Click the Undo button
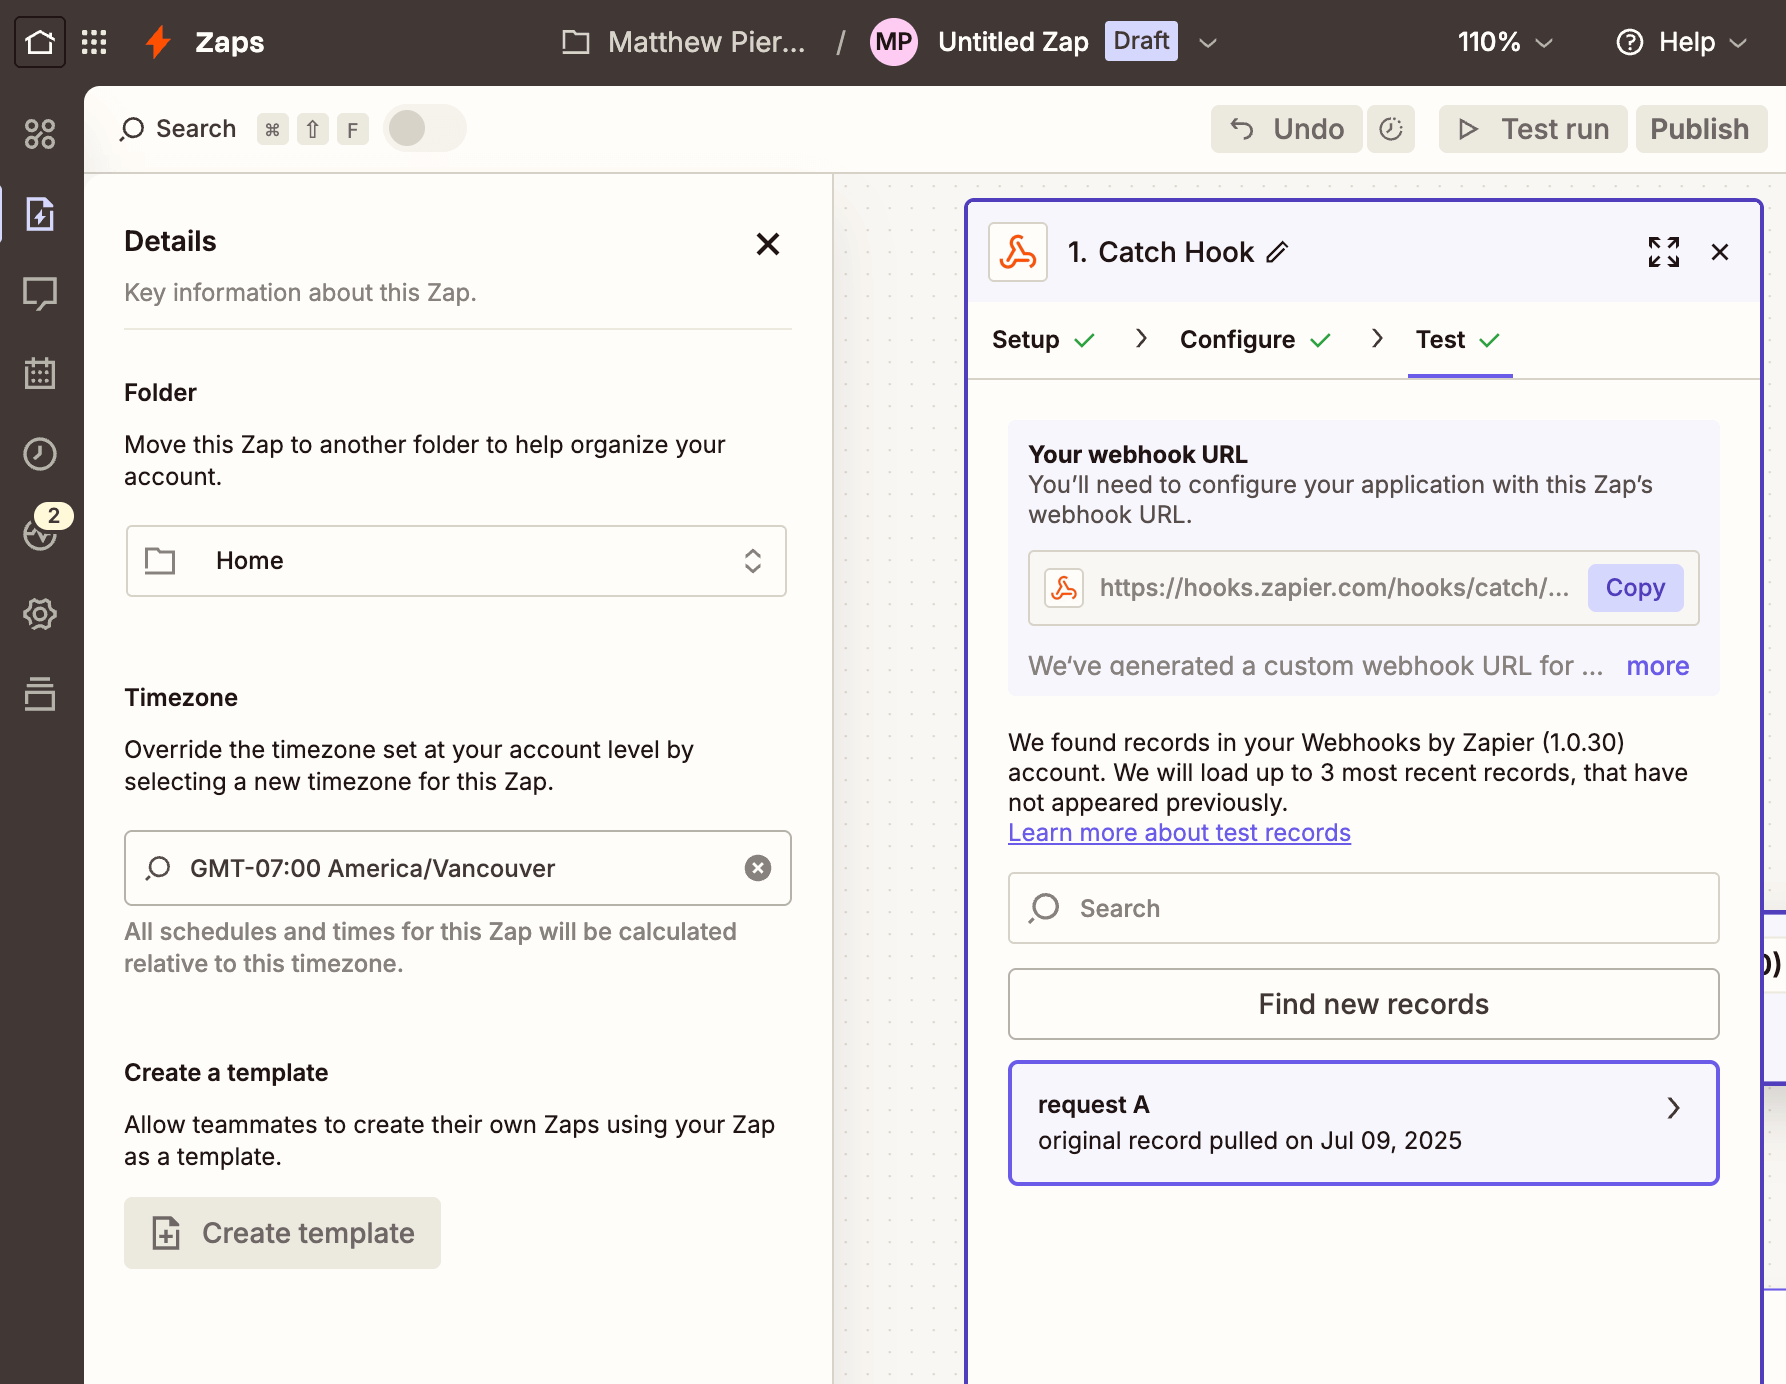Screen dimensions: 1786x1384 pyautogui.click(x=1287, y=129)
